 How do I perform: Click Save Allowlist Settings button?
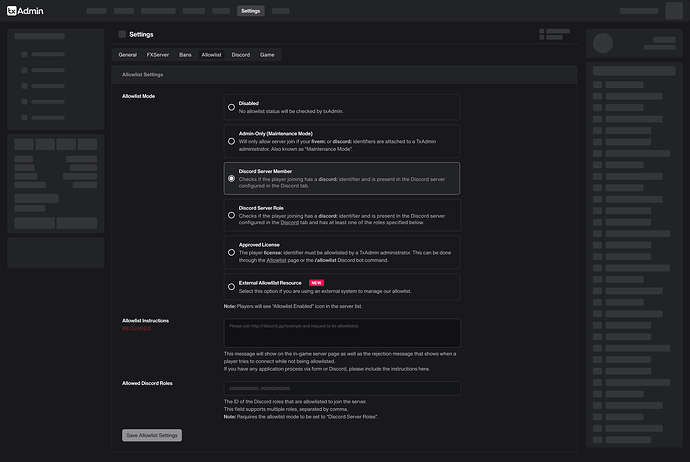pos(152,435)
